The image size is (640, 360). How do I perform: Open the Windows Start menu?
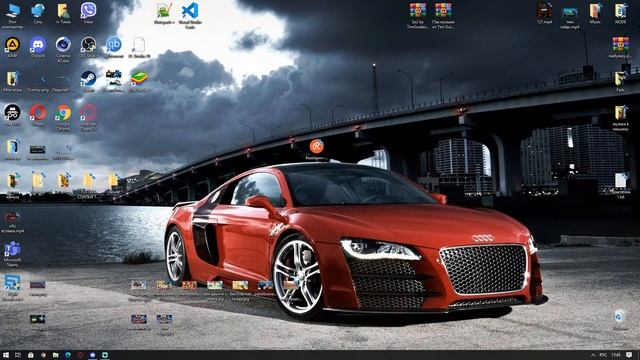[6, 355]
